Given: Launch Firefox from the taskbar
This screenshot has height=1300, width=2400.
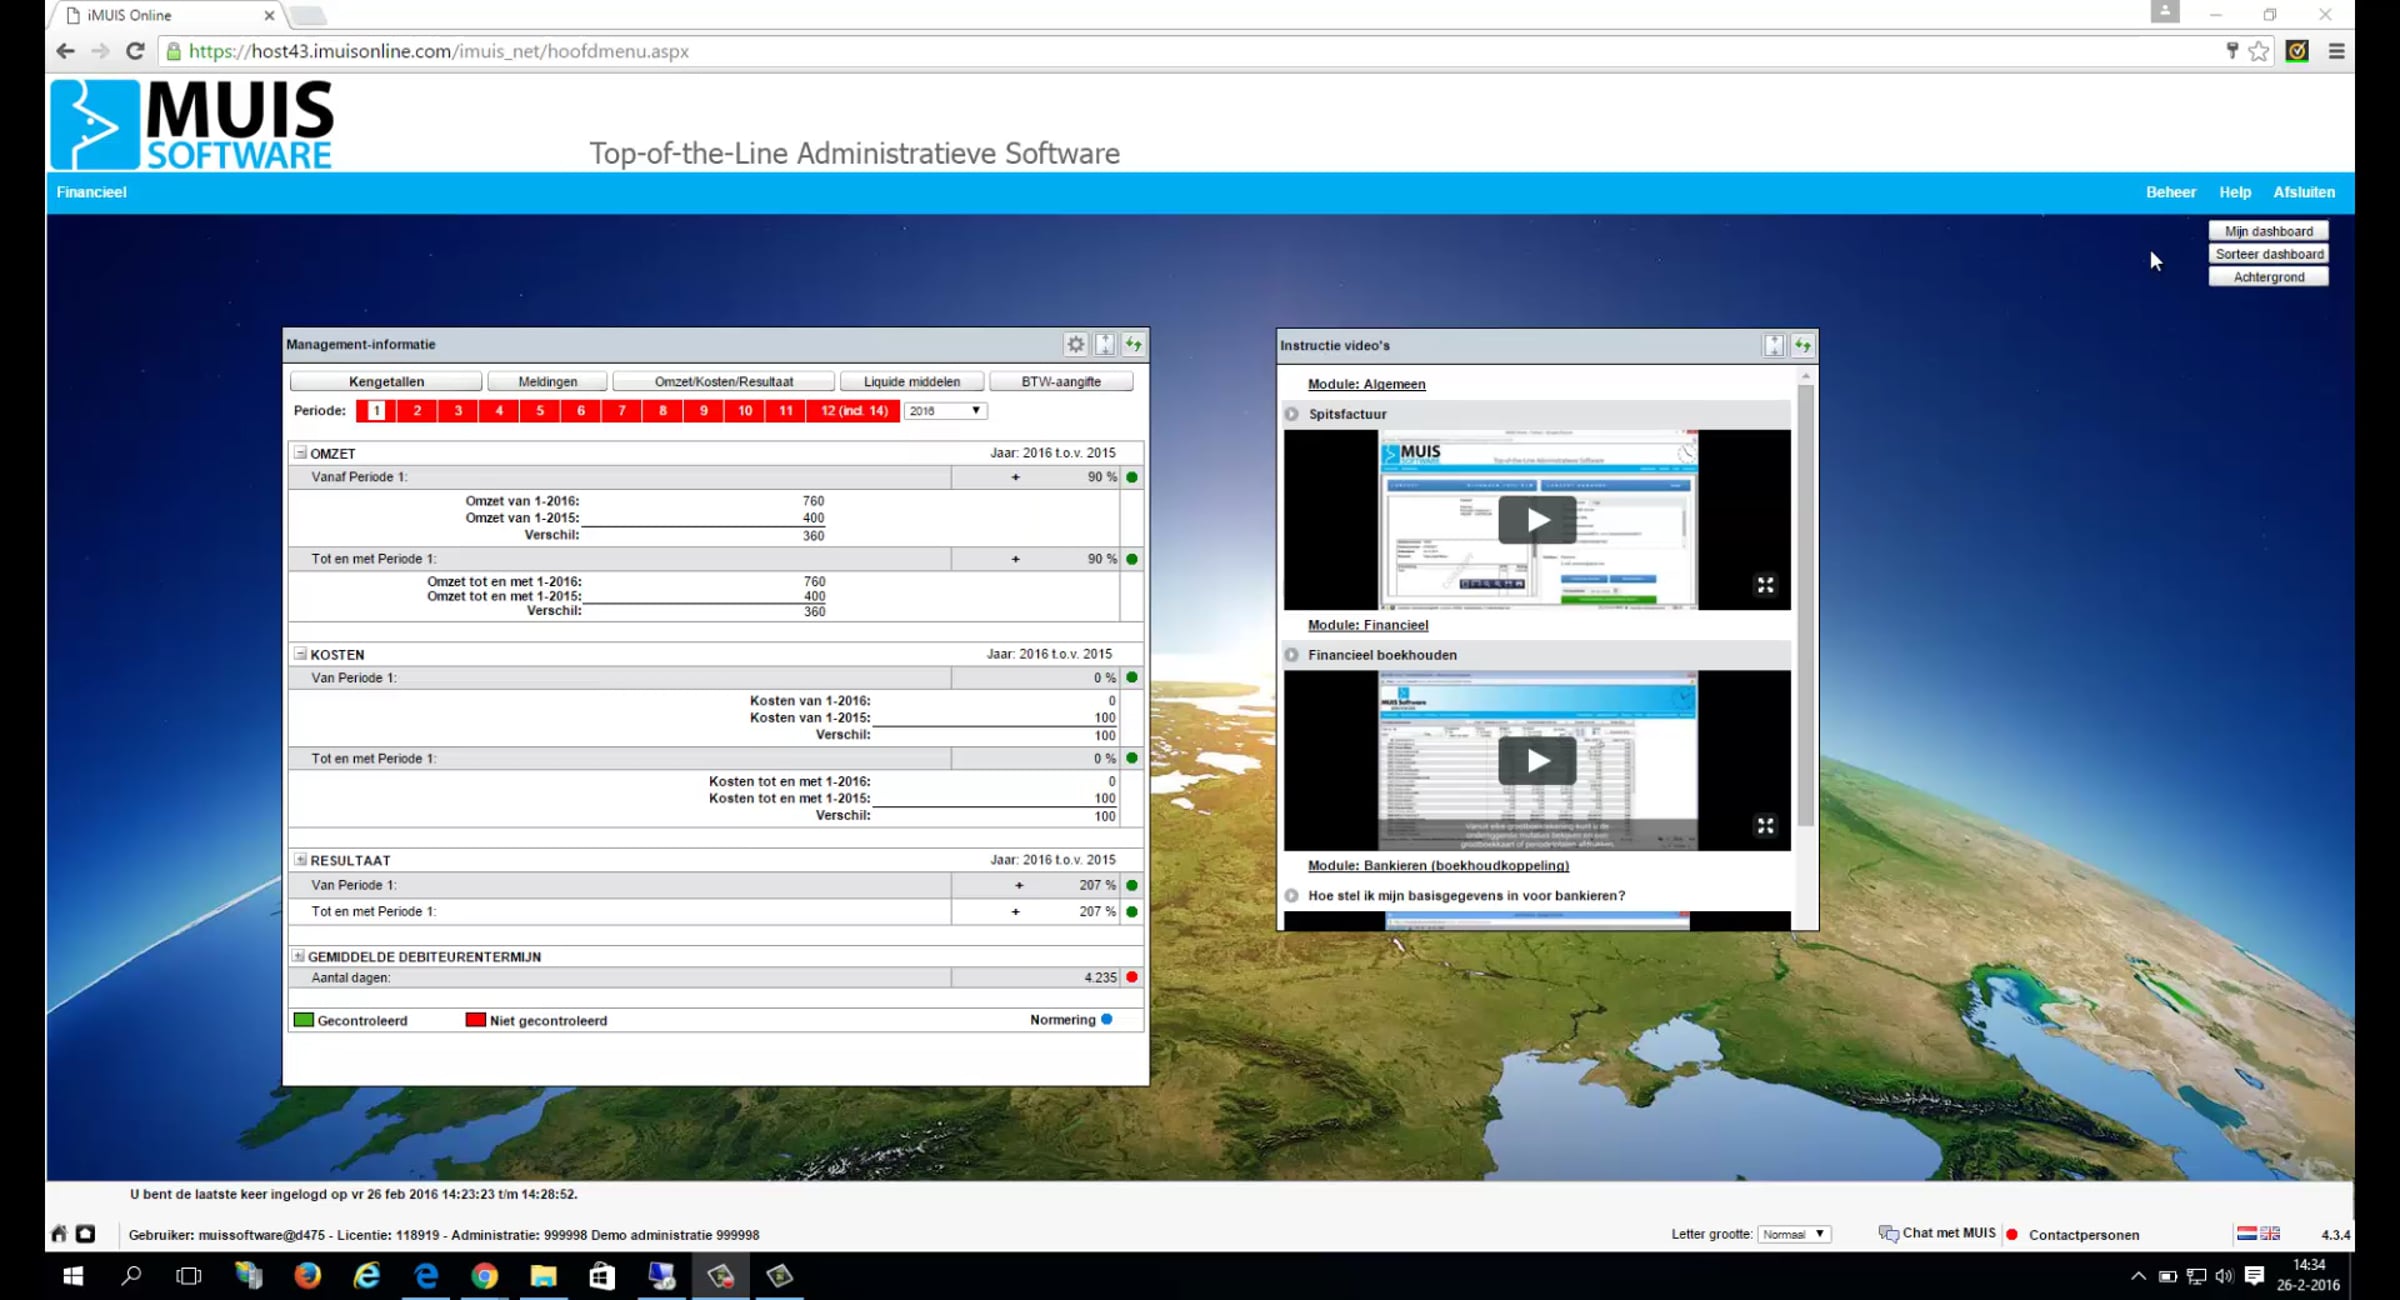Looking at the screenshot, I should coord(308,1276).
